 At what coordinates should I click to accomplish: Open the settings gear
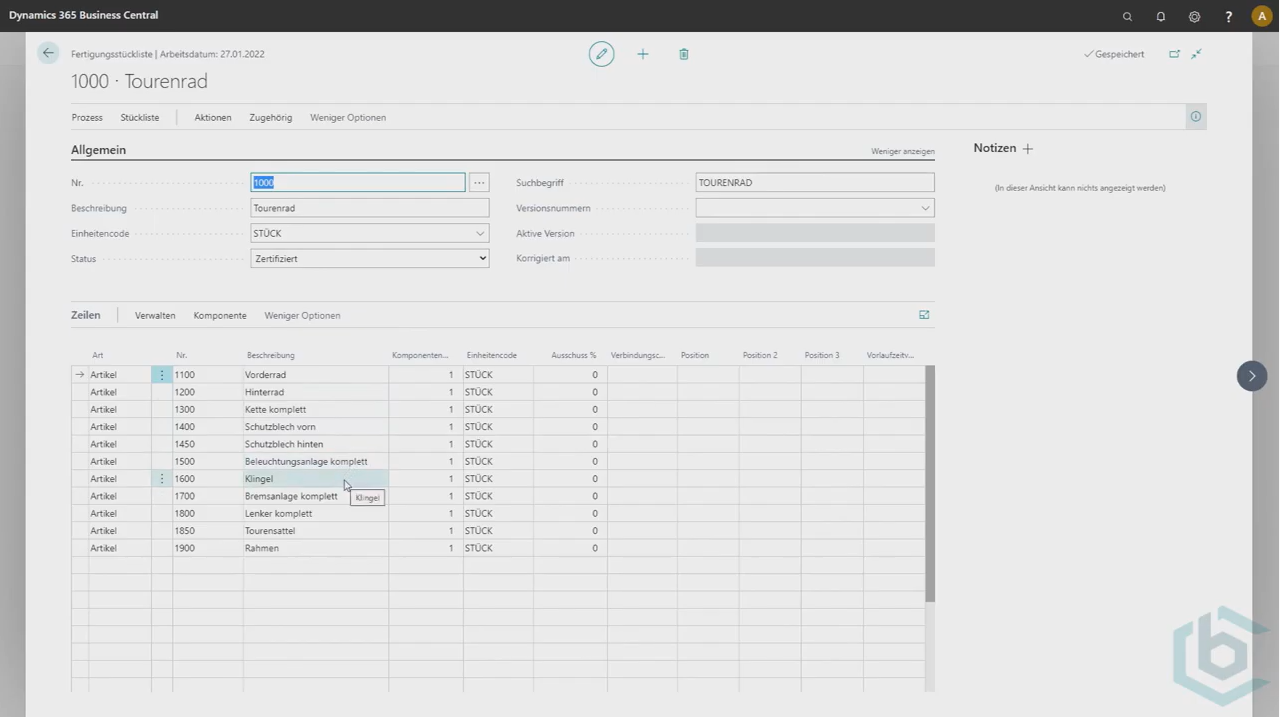pyautogui.click(x=1194, y=16)
